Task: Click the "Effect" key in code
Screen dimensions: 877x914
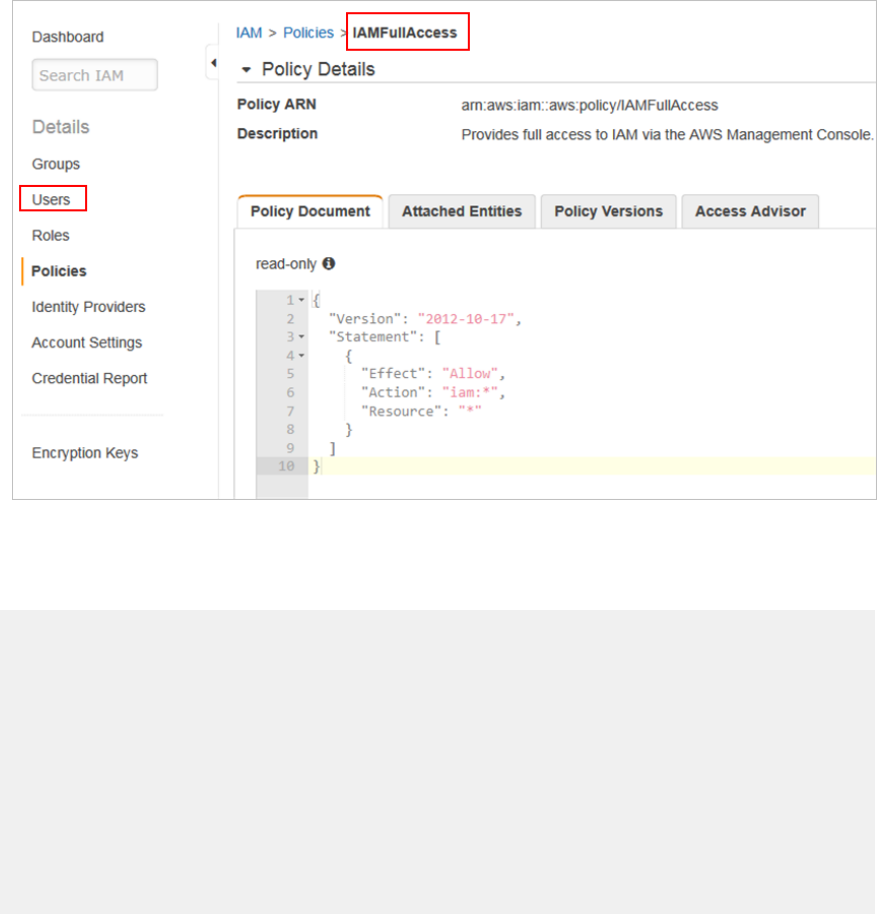Action: pyautogui.click(x=393, y=373)
